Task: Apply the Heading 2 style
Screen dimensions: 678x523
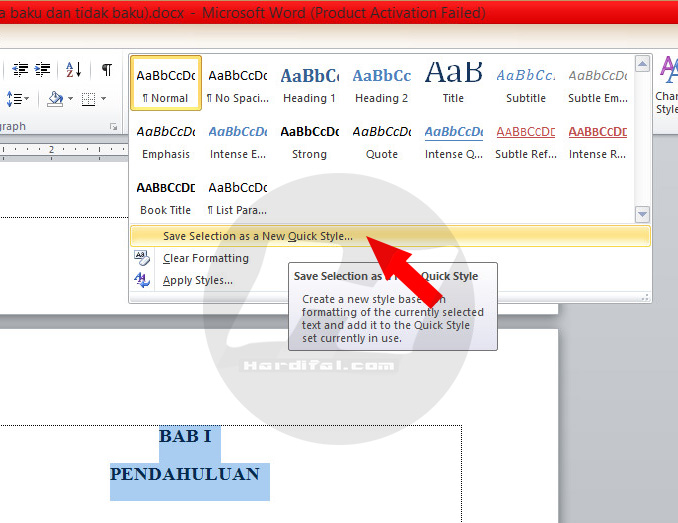Action: [381, 83]
